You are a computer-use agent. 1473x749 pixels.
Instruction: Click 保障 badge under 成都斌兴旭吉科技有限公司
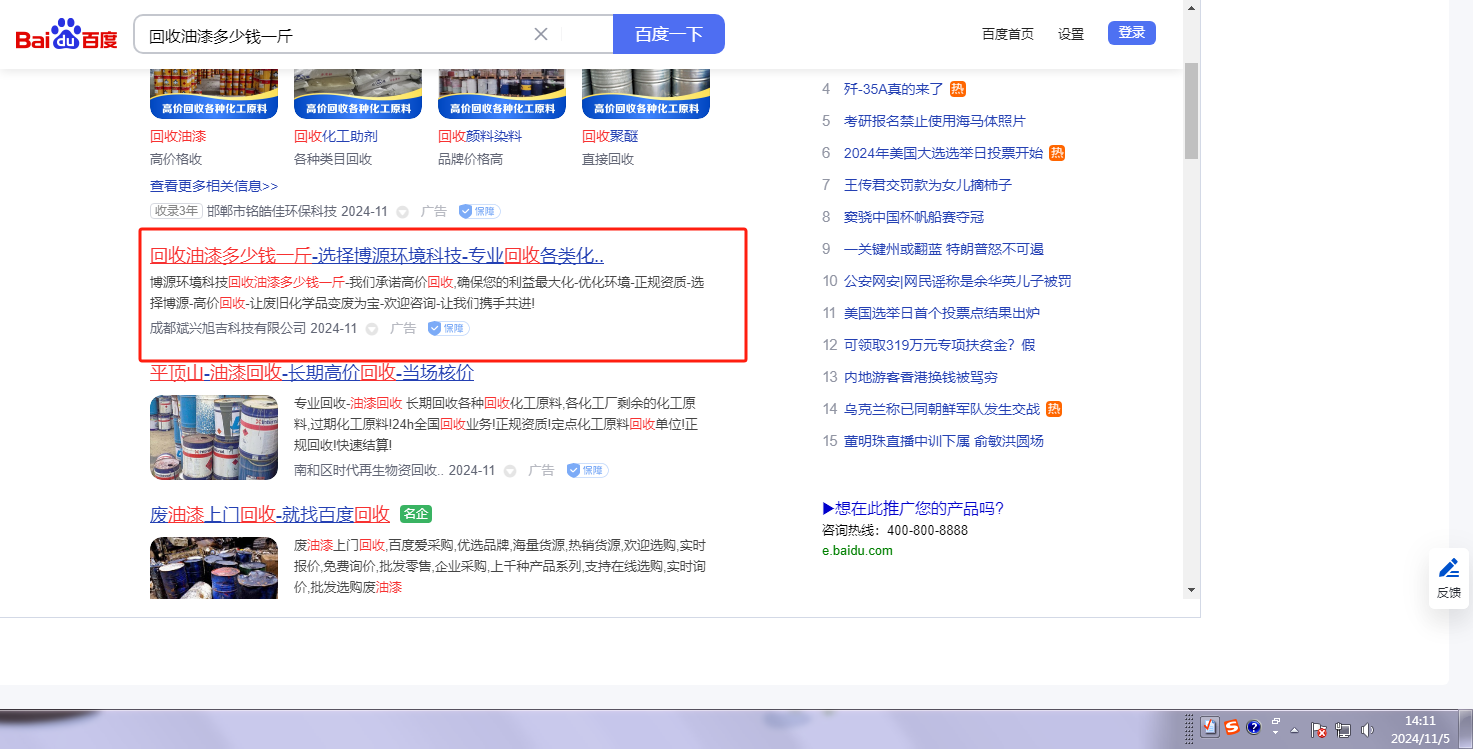pyautogui.click(x=449, y=328)
